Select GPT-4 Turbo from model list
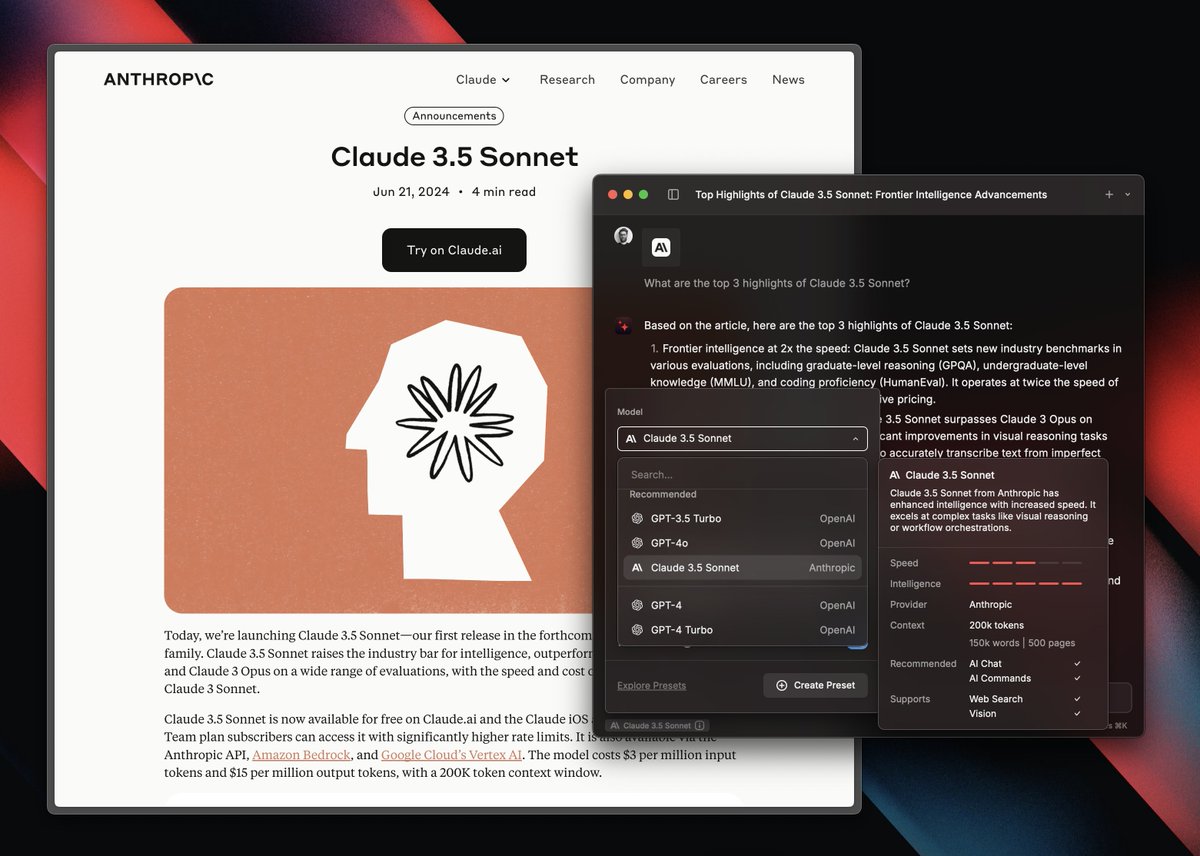The image size is (1200, 856). click(x=742, y=630)
